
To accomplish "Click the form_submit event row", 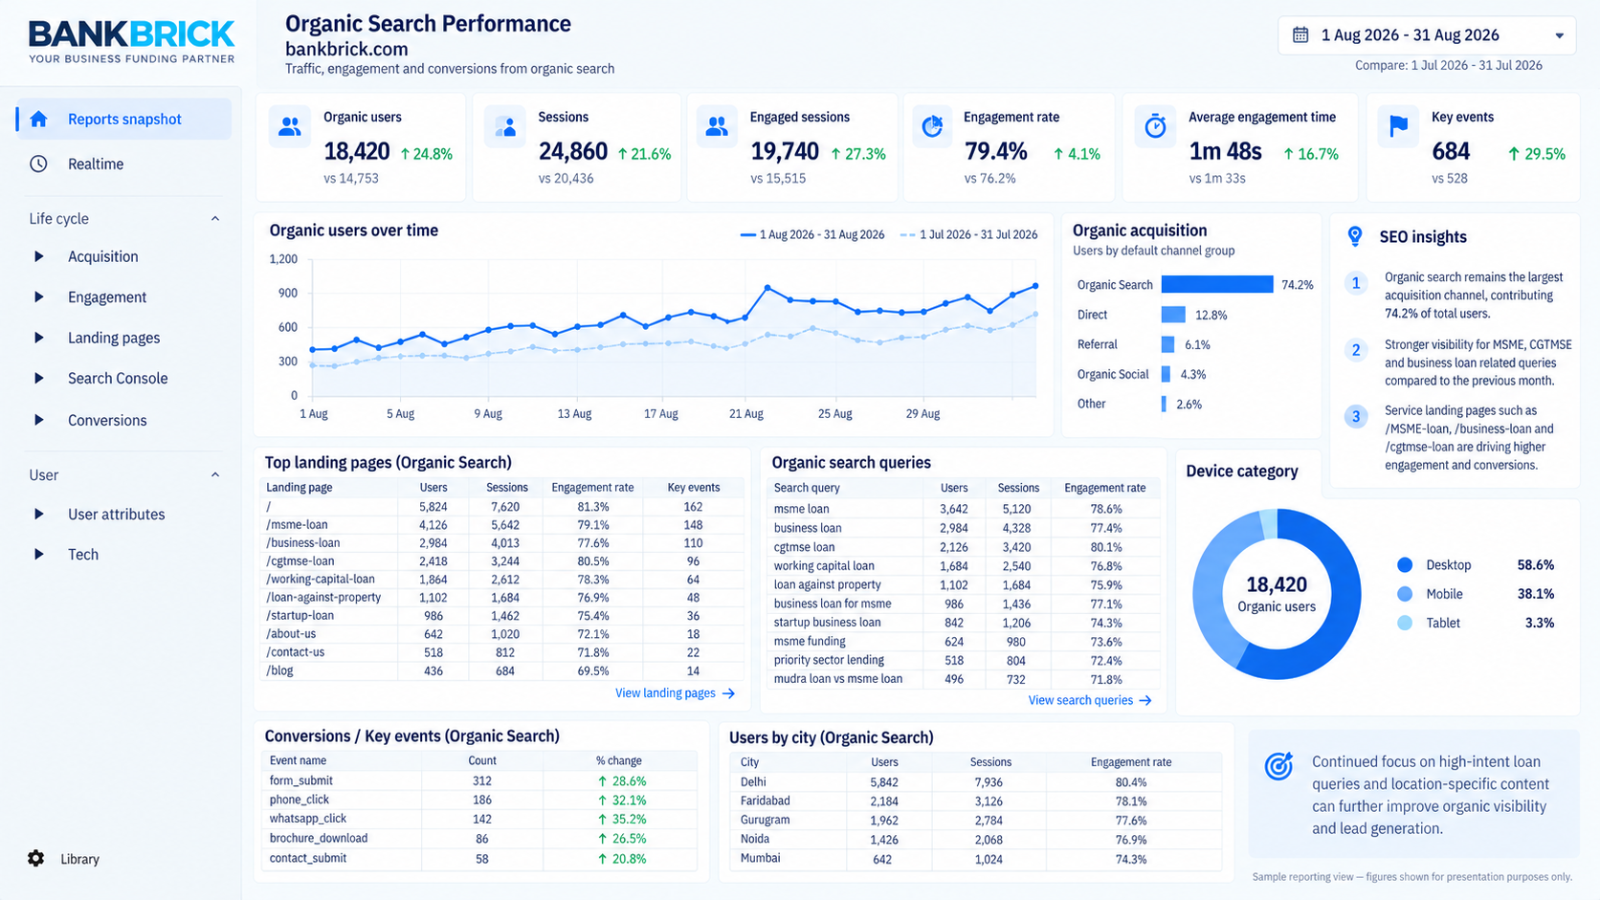I will (x=480, y=781).
